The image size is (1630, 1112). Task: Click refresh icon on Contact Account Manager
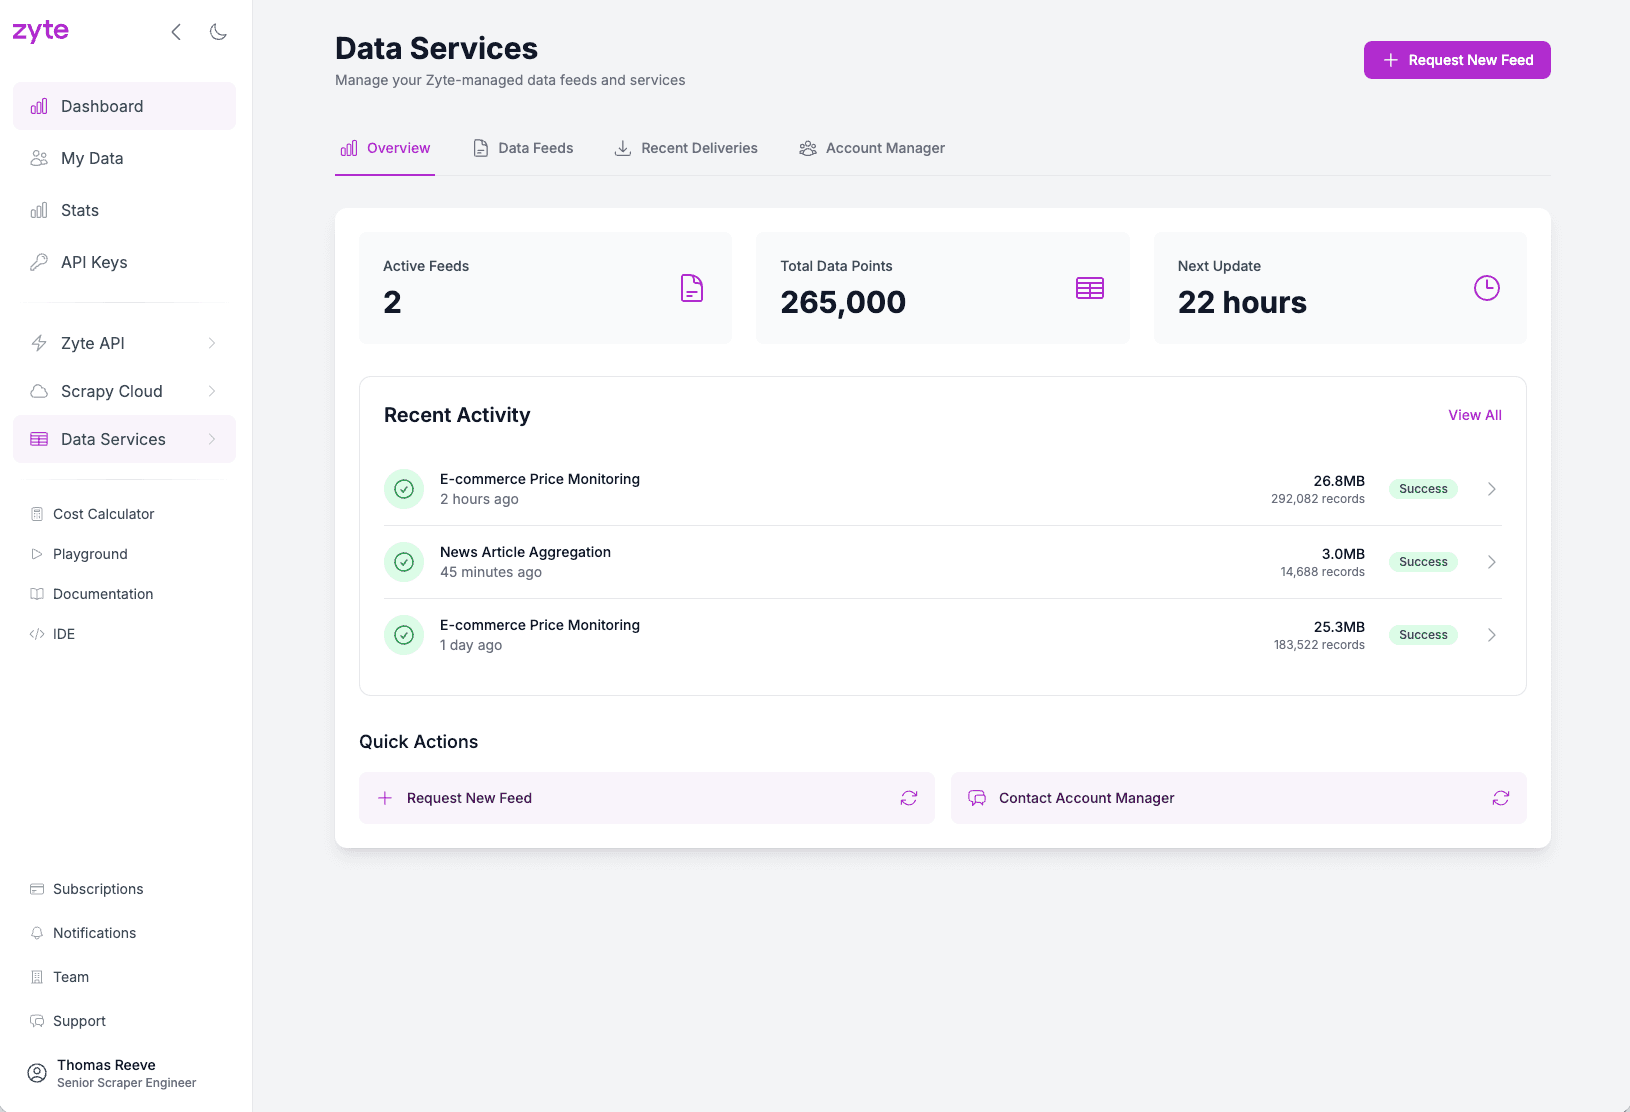(x=1501, y=798)
